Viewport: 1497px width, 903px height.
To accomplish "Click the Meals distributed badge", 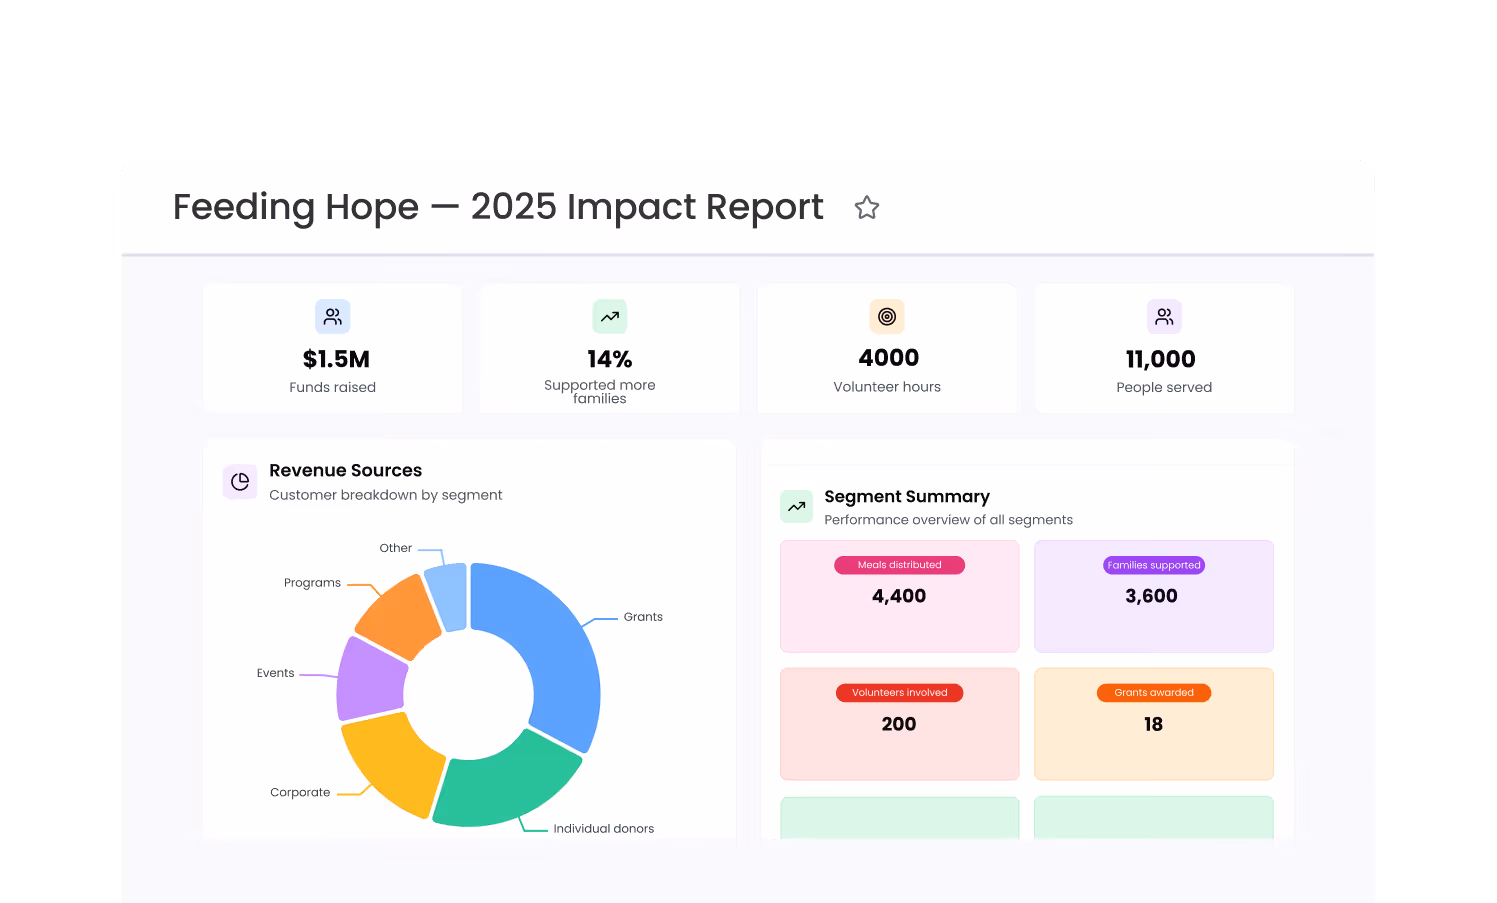I will [900, 565].
